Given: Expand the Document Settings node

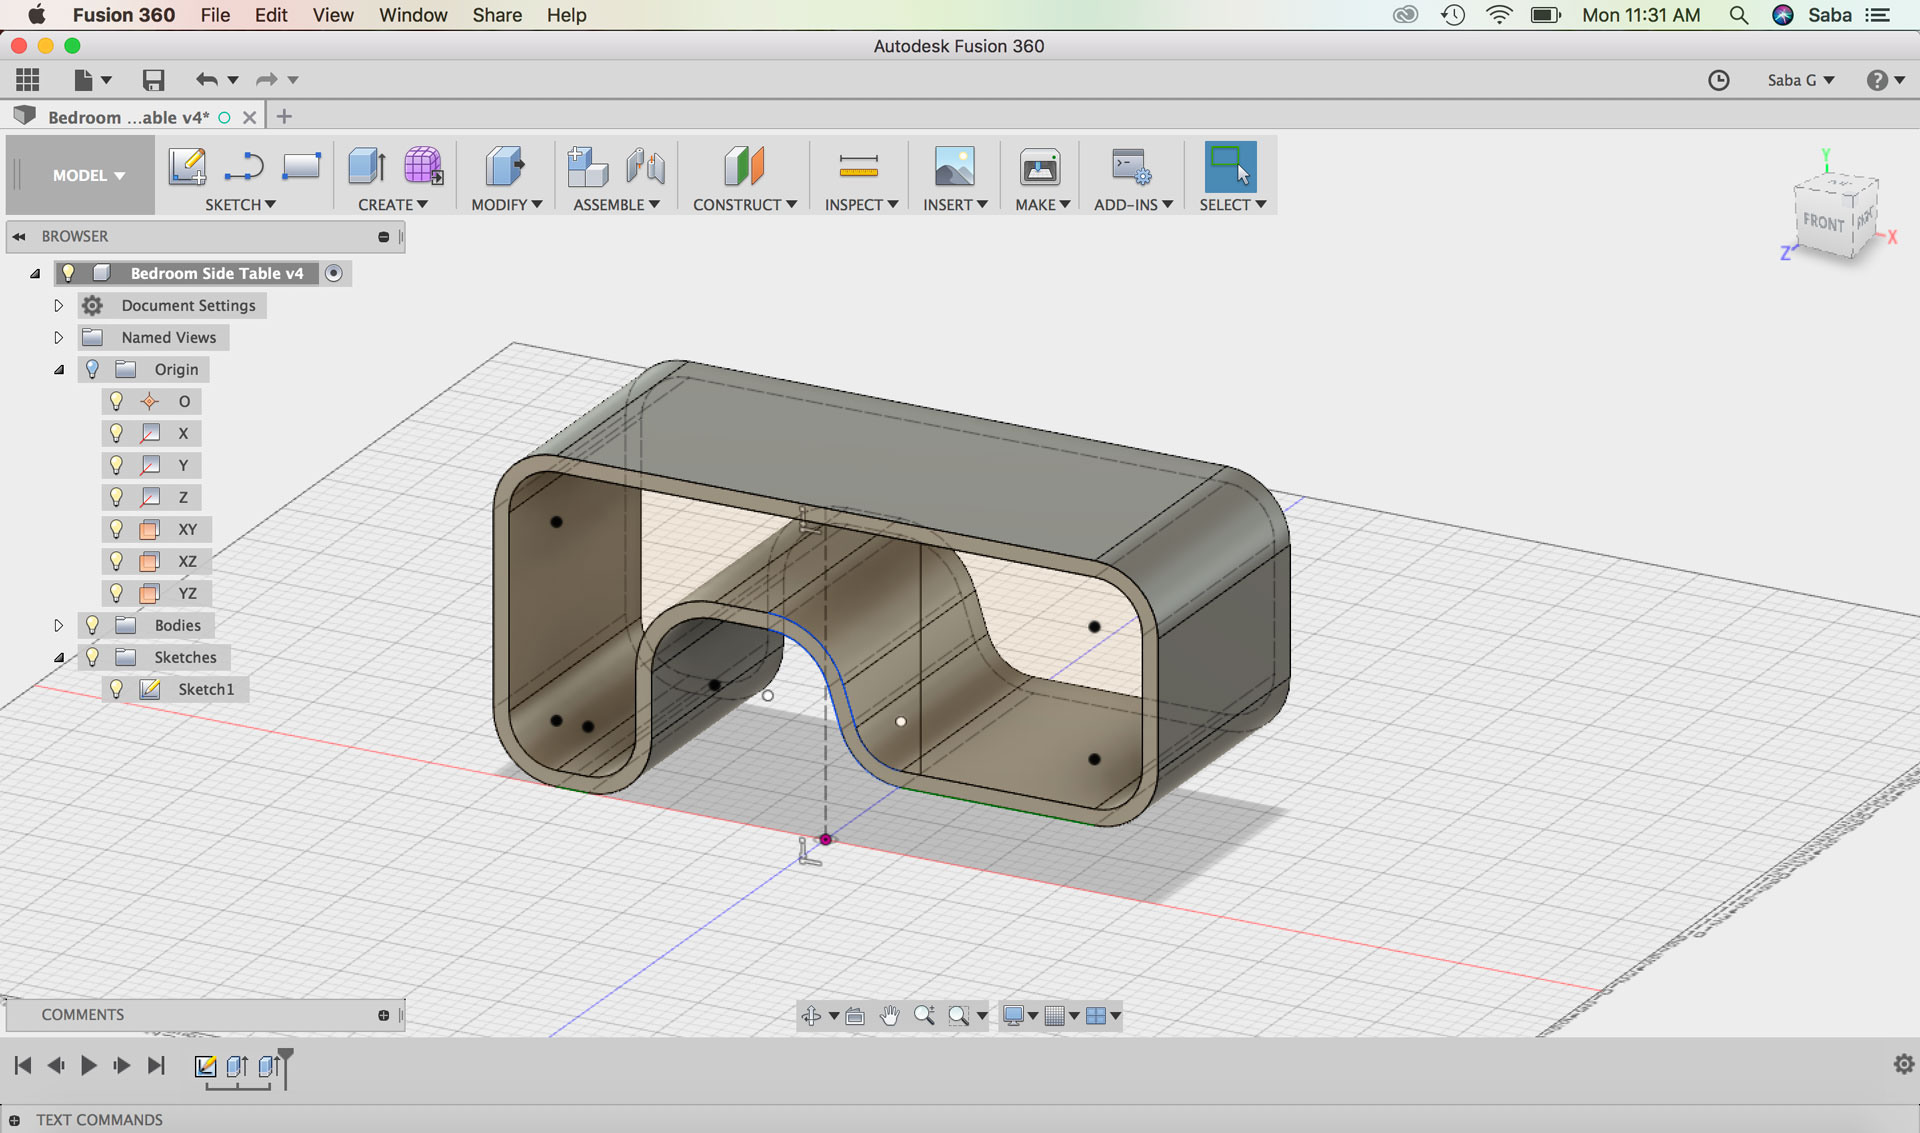Looking at the screenshot, I should coord(58,305).
